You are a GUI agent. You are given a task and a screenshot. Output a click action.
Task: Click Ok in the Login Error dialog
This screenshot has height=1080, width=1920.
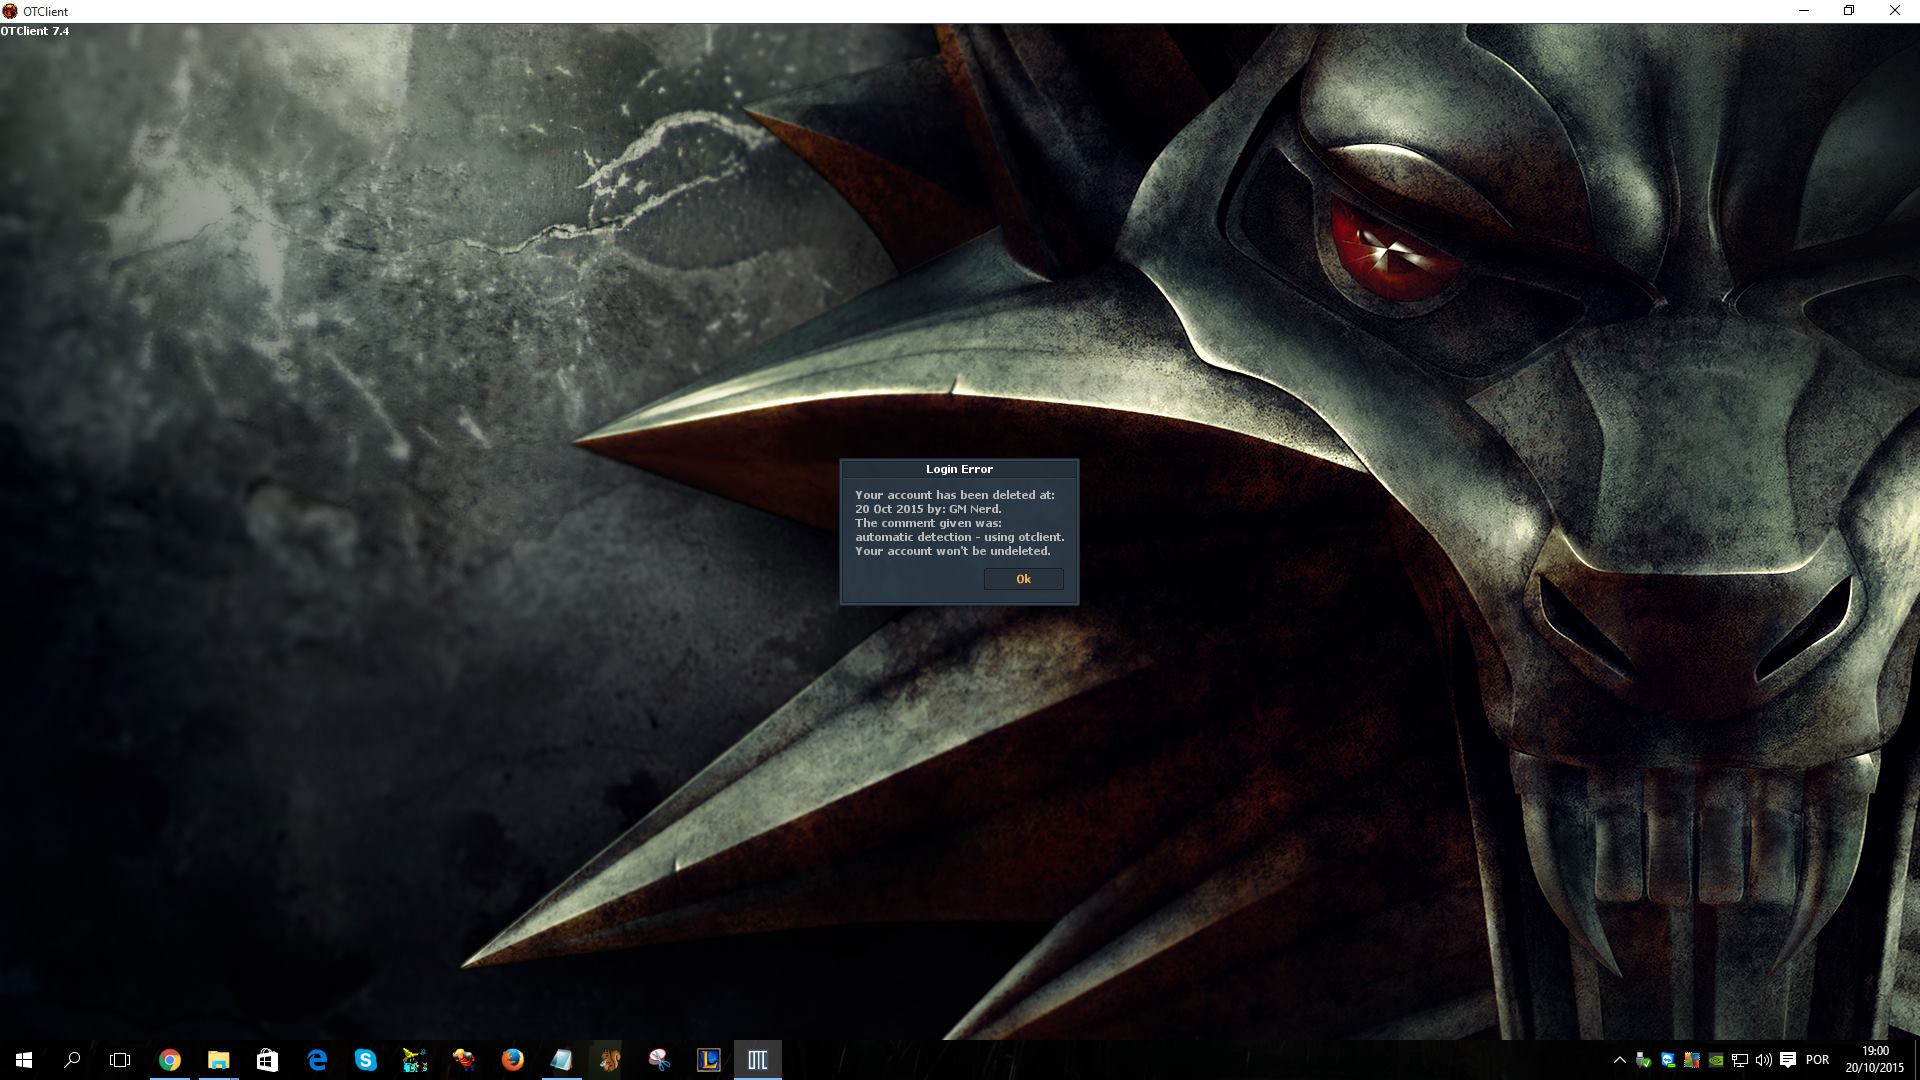pos(1023,579)
